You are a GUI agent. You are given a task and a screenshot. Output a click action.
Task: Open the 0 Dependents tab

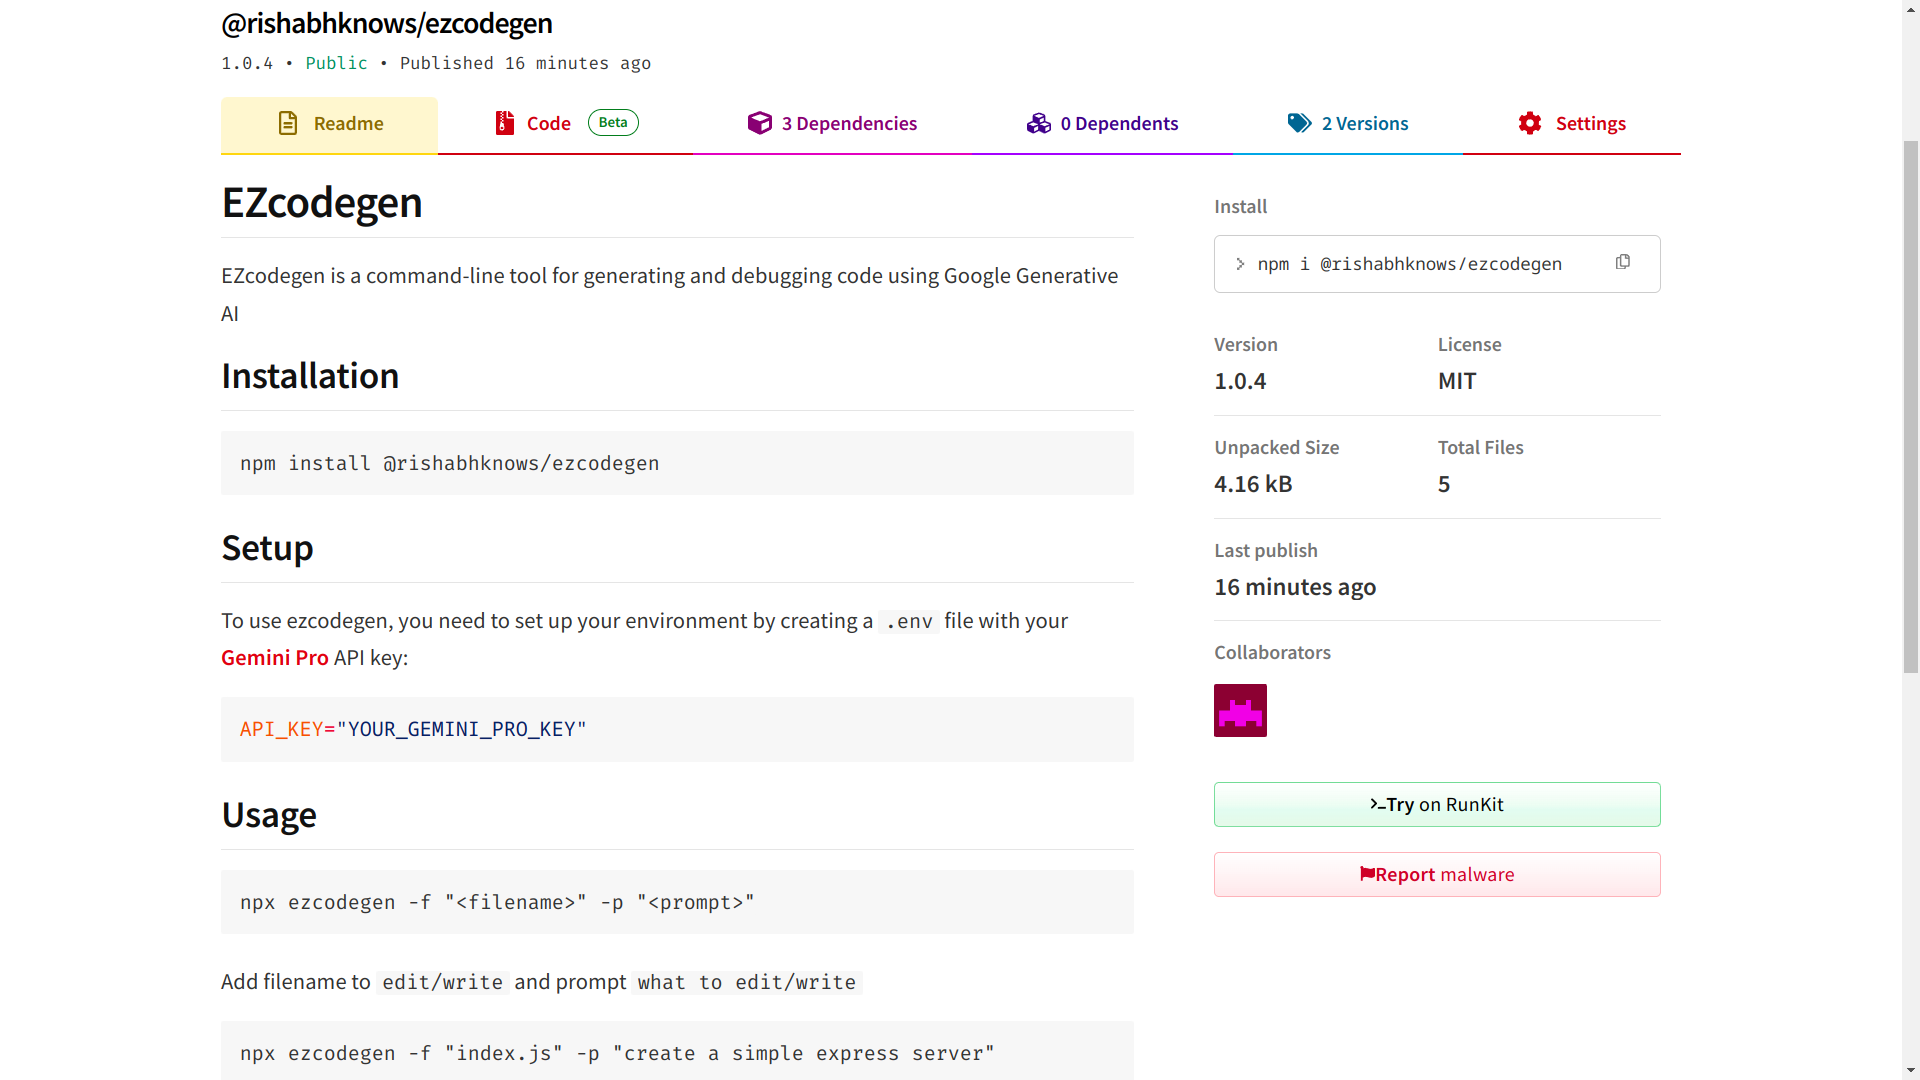(1119, 124)
